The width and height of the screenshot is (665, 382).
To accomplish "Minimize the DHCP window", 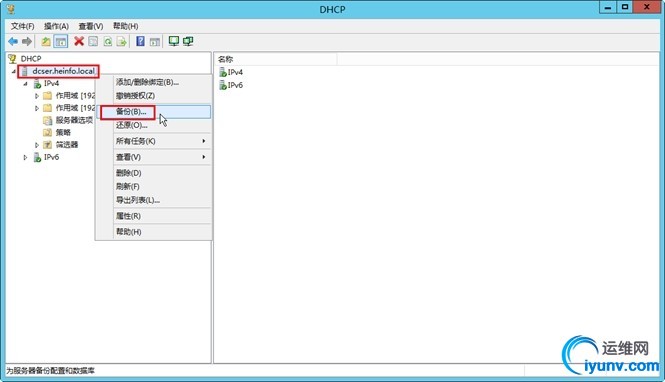I will click(x=608, y=7).
